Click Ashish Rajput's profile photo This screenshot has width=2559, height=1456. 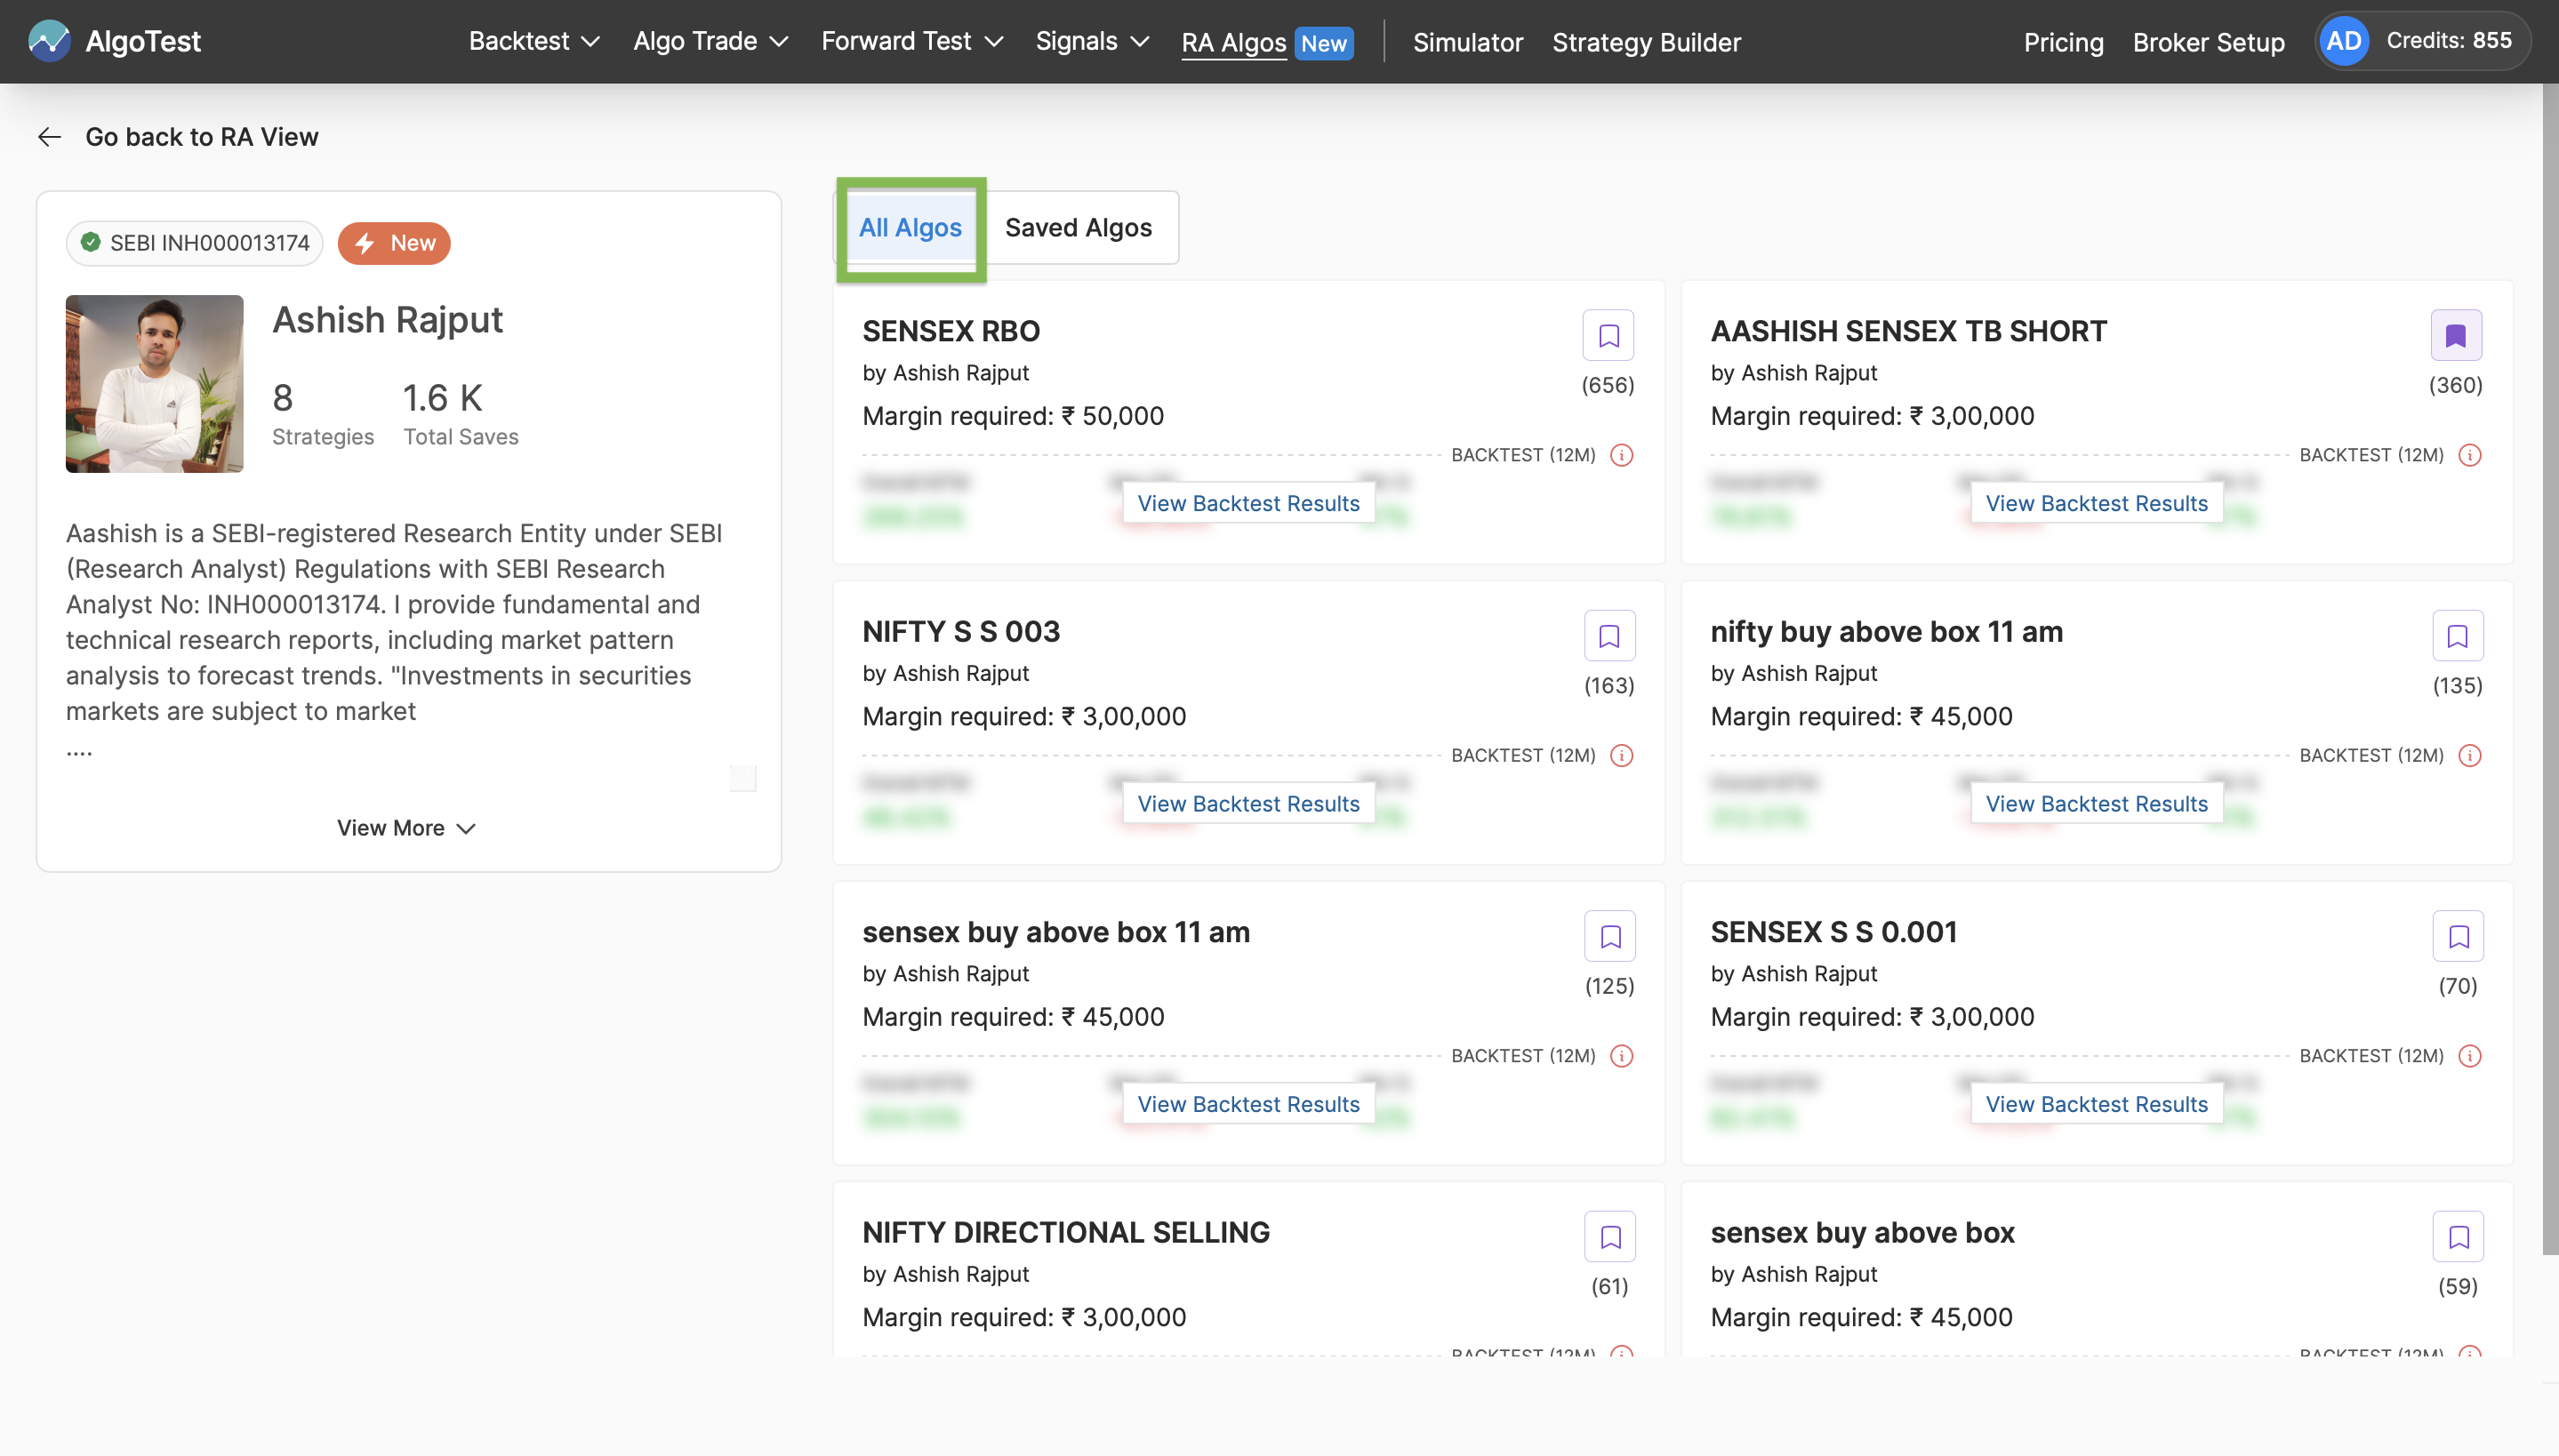point(154,384)
